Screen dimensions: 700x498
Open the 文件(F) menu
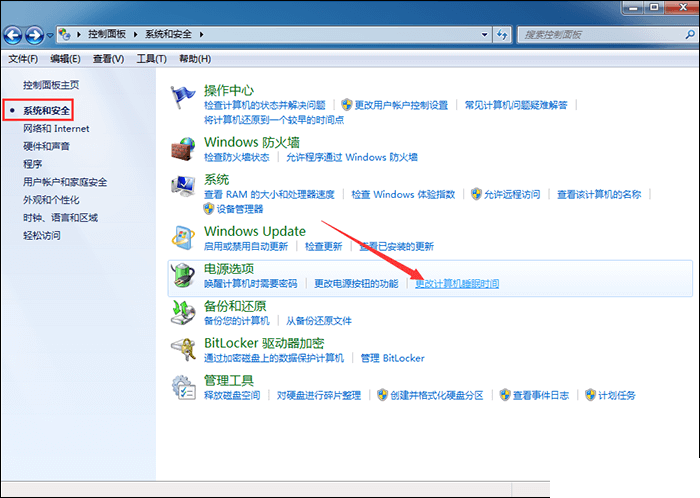[x=23, y=59]
